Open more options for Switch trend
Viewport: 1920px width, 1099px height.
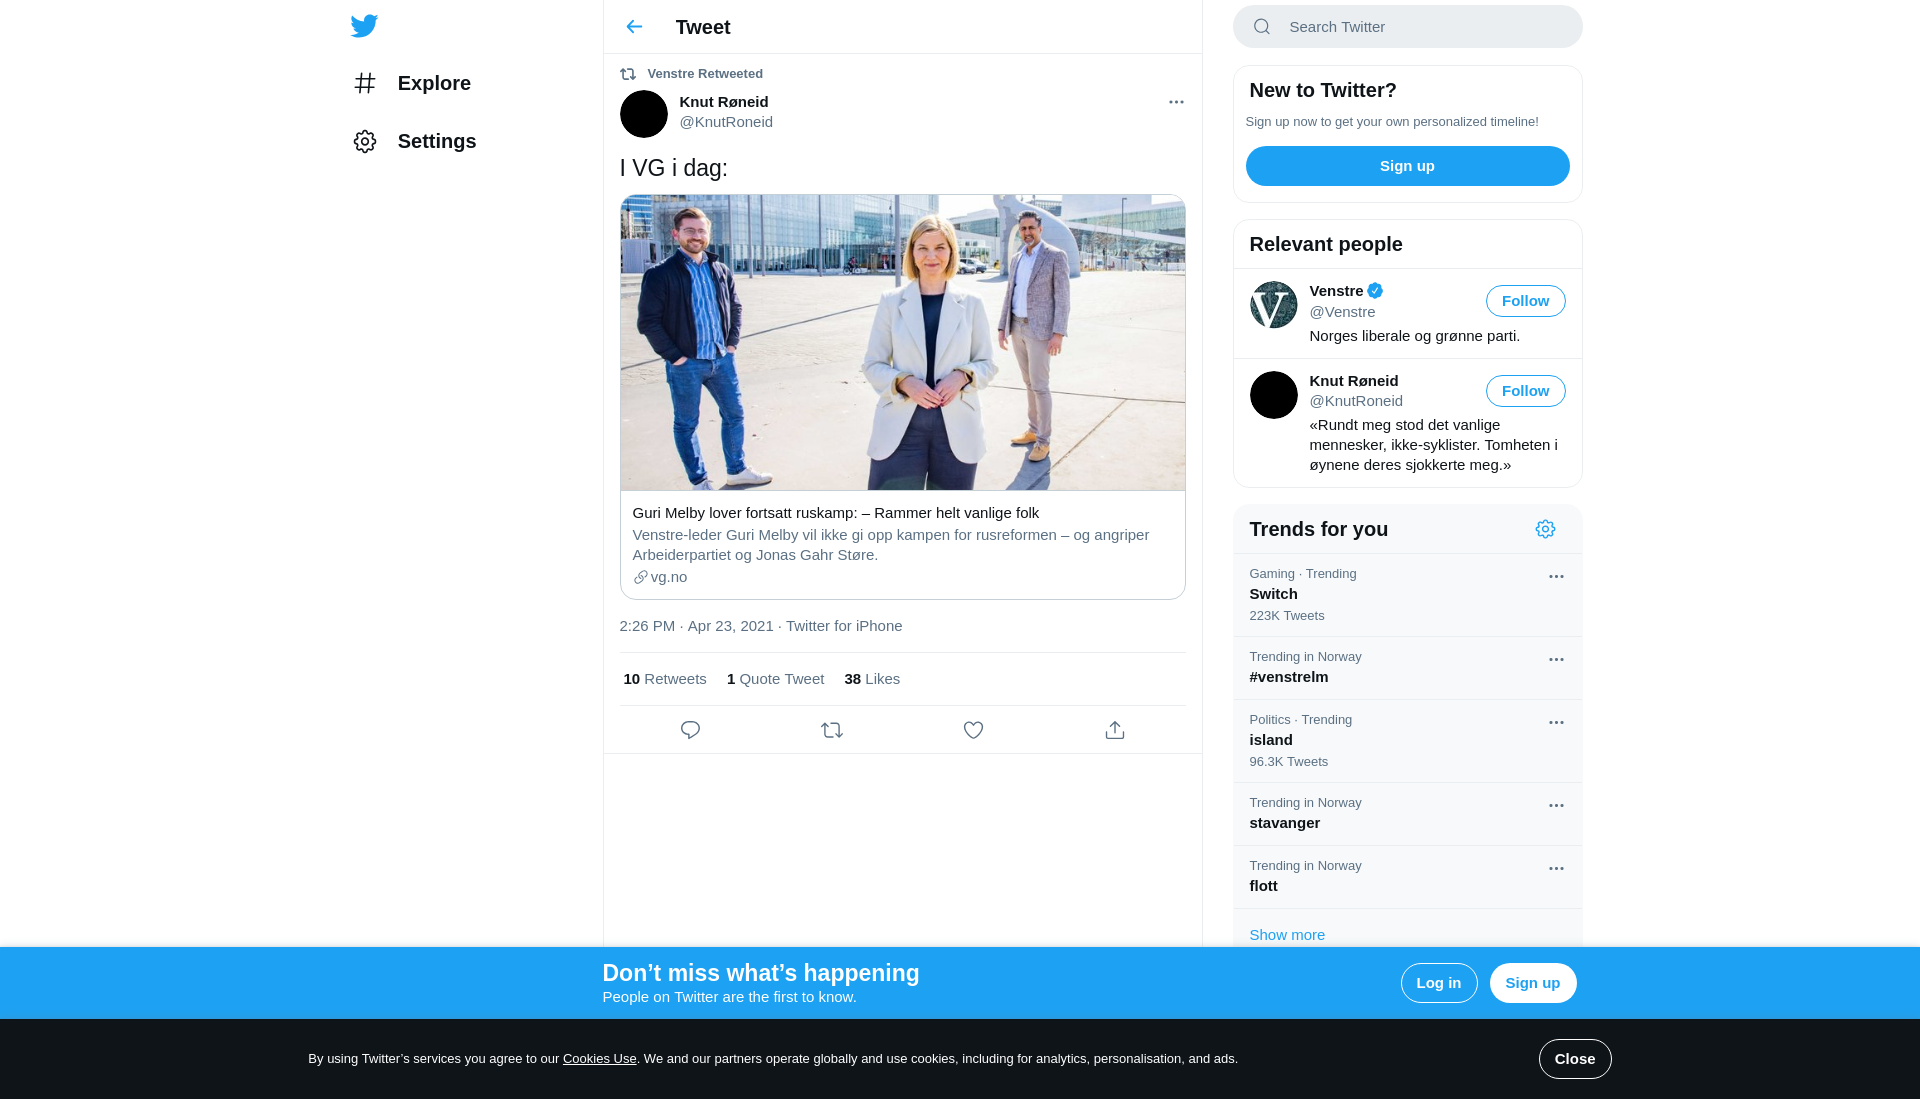tap(1556, 577)
